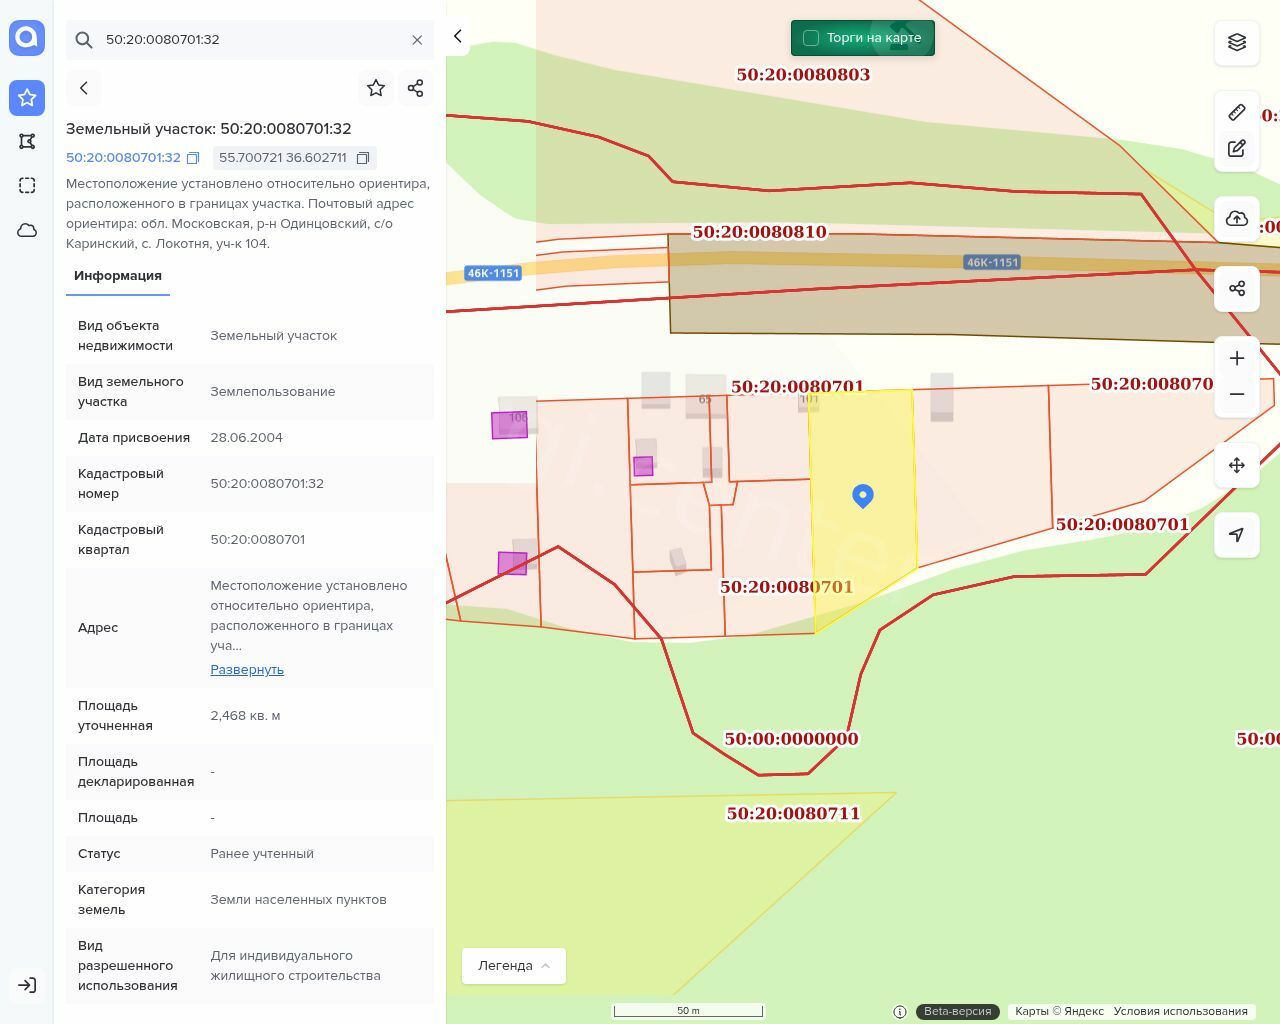
Task: Collapse the left information sidebar
Action: click(x=458, y=37)
